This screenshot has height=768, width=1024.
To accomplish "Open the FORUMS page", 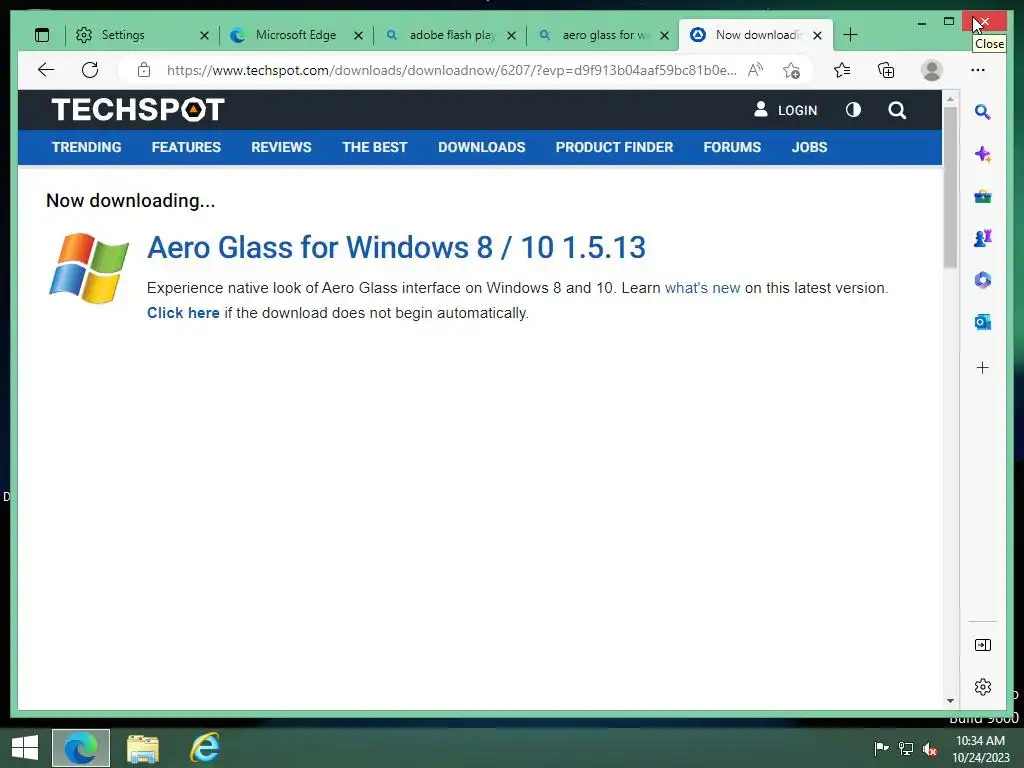I will 732,147.
